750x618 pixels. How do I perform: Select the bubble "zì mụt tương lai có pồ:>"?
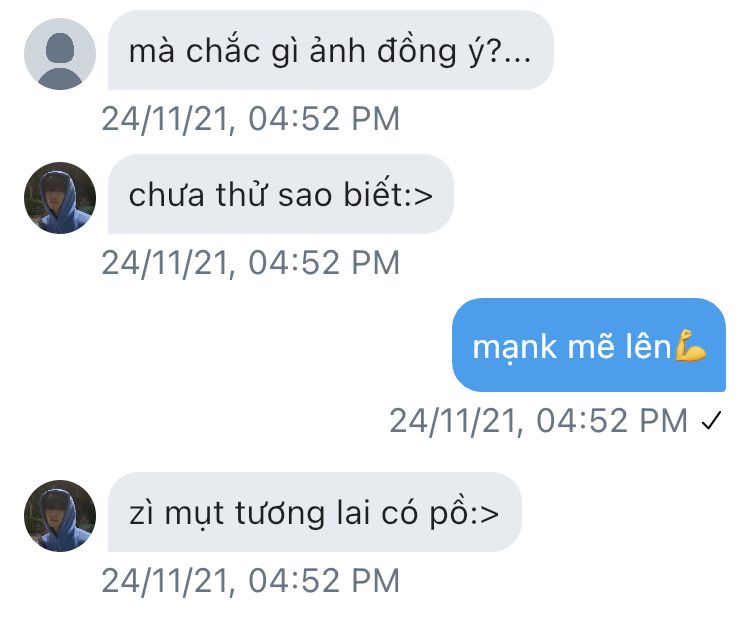(315, 512)
